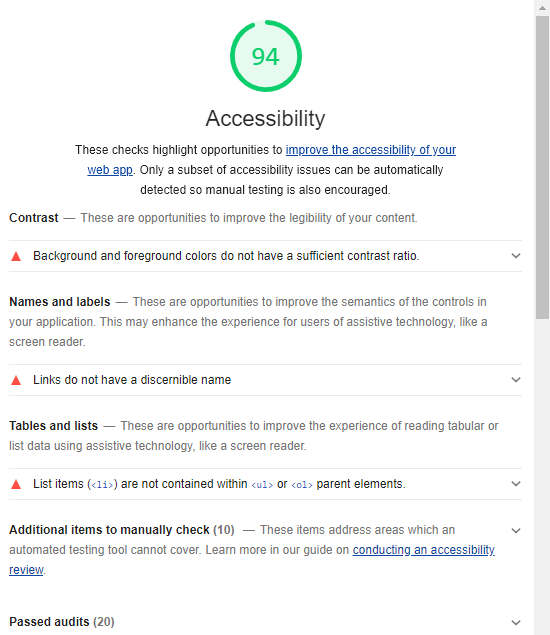Expand Links discernible name chevron
This screenshot has height=635, width=550.
click(x=516, y=380)
